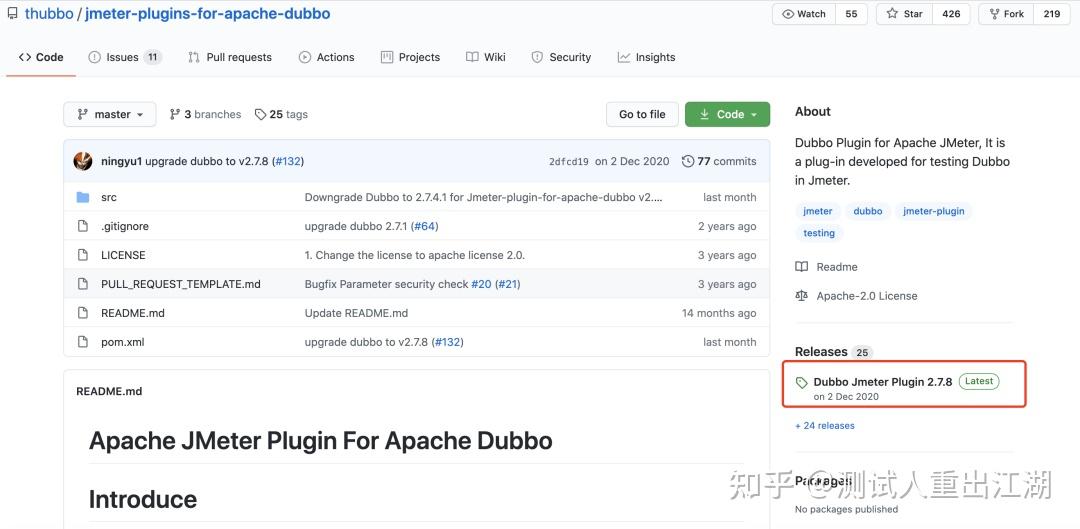1080x529 pixels.
Task: Click the README.md file icon
Action: (x=83, y=313)
